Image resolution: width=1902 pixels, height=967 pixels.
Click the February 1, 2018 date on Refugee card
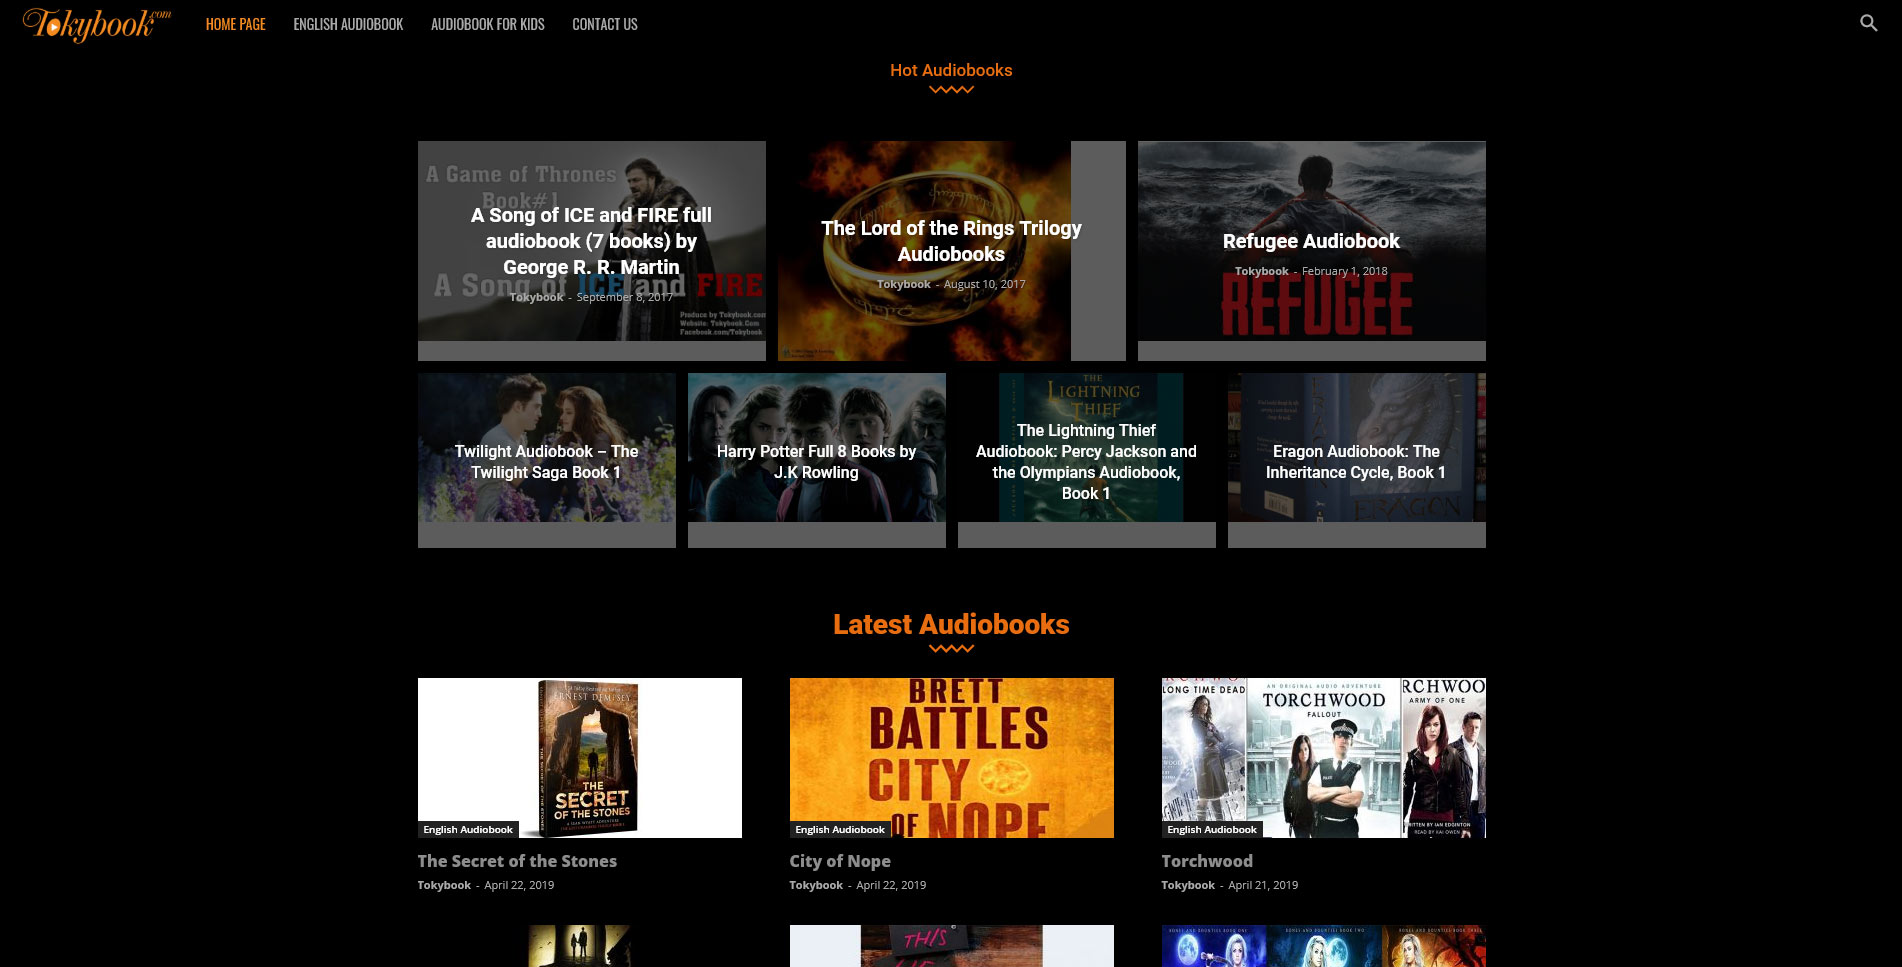(1345, 271)
